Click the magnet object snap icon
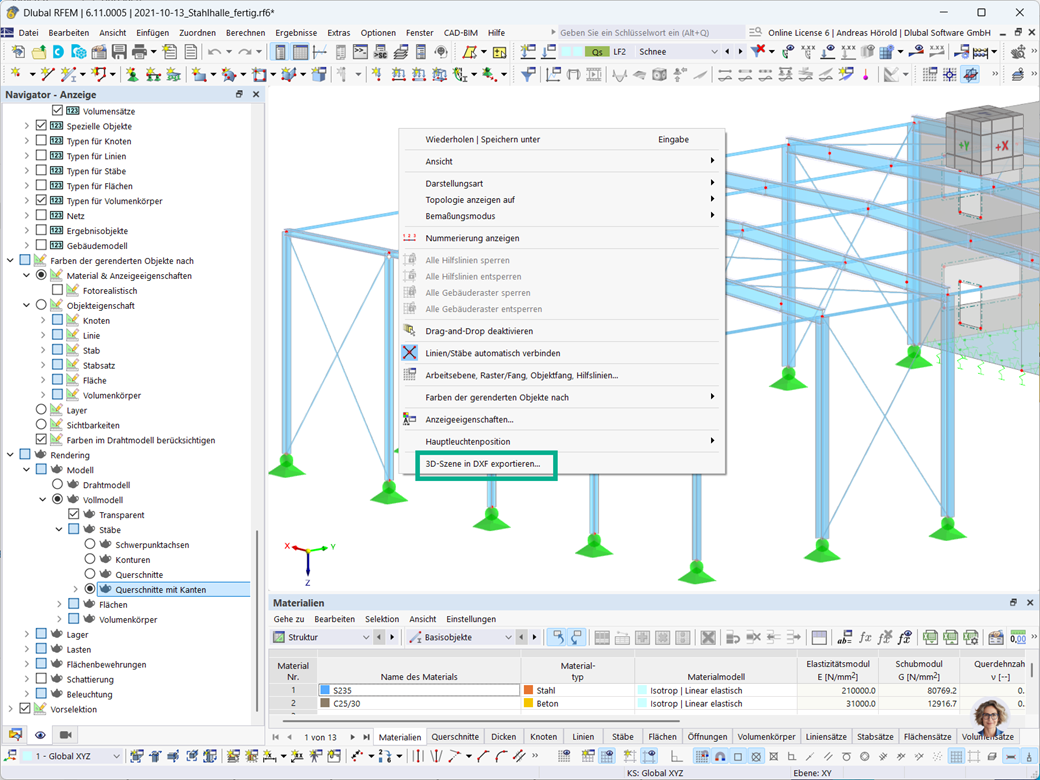Image resolution: width=1040 pixels, height=780 pixels. (x=720, y=756)
